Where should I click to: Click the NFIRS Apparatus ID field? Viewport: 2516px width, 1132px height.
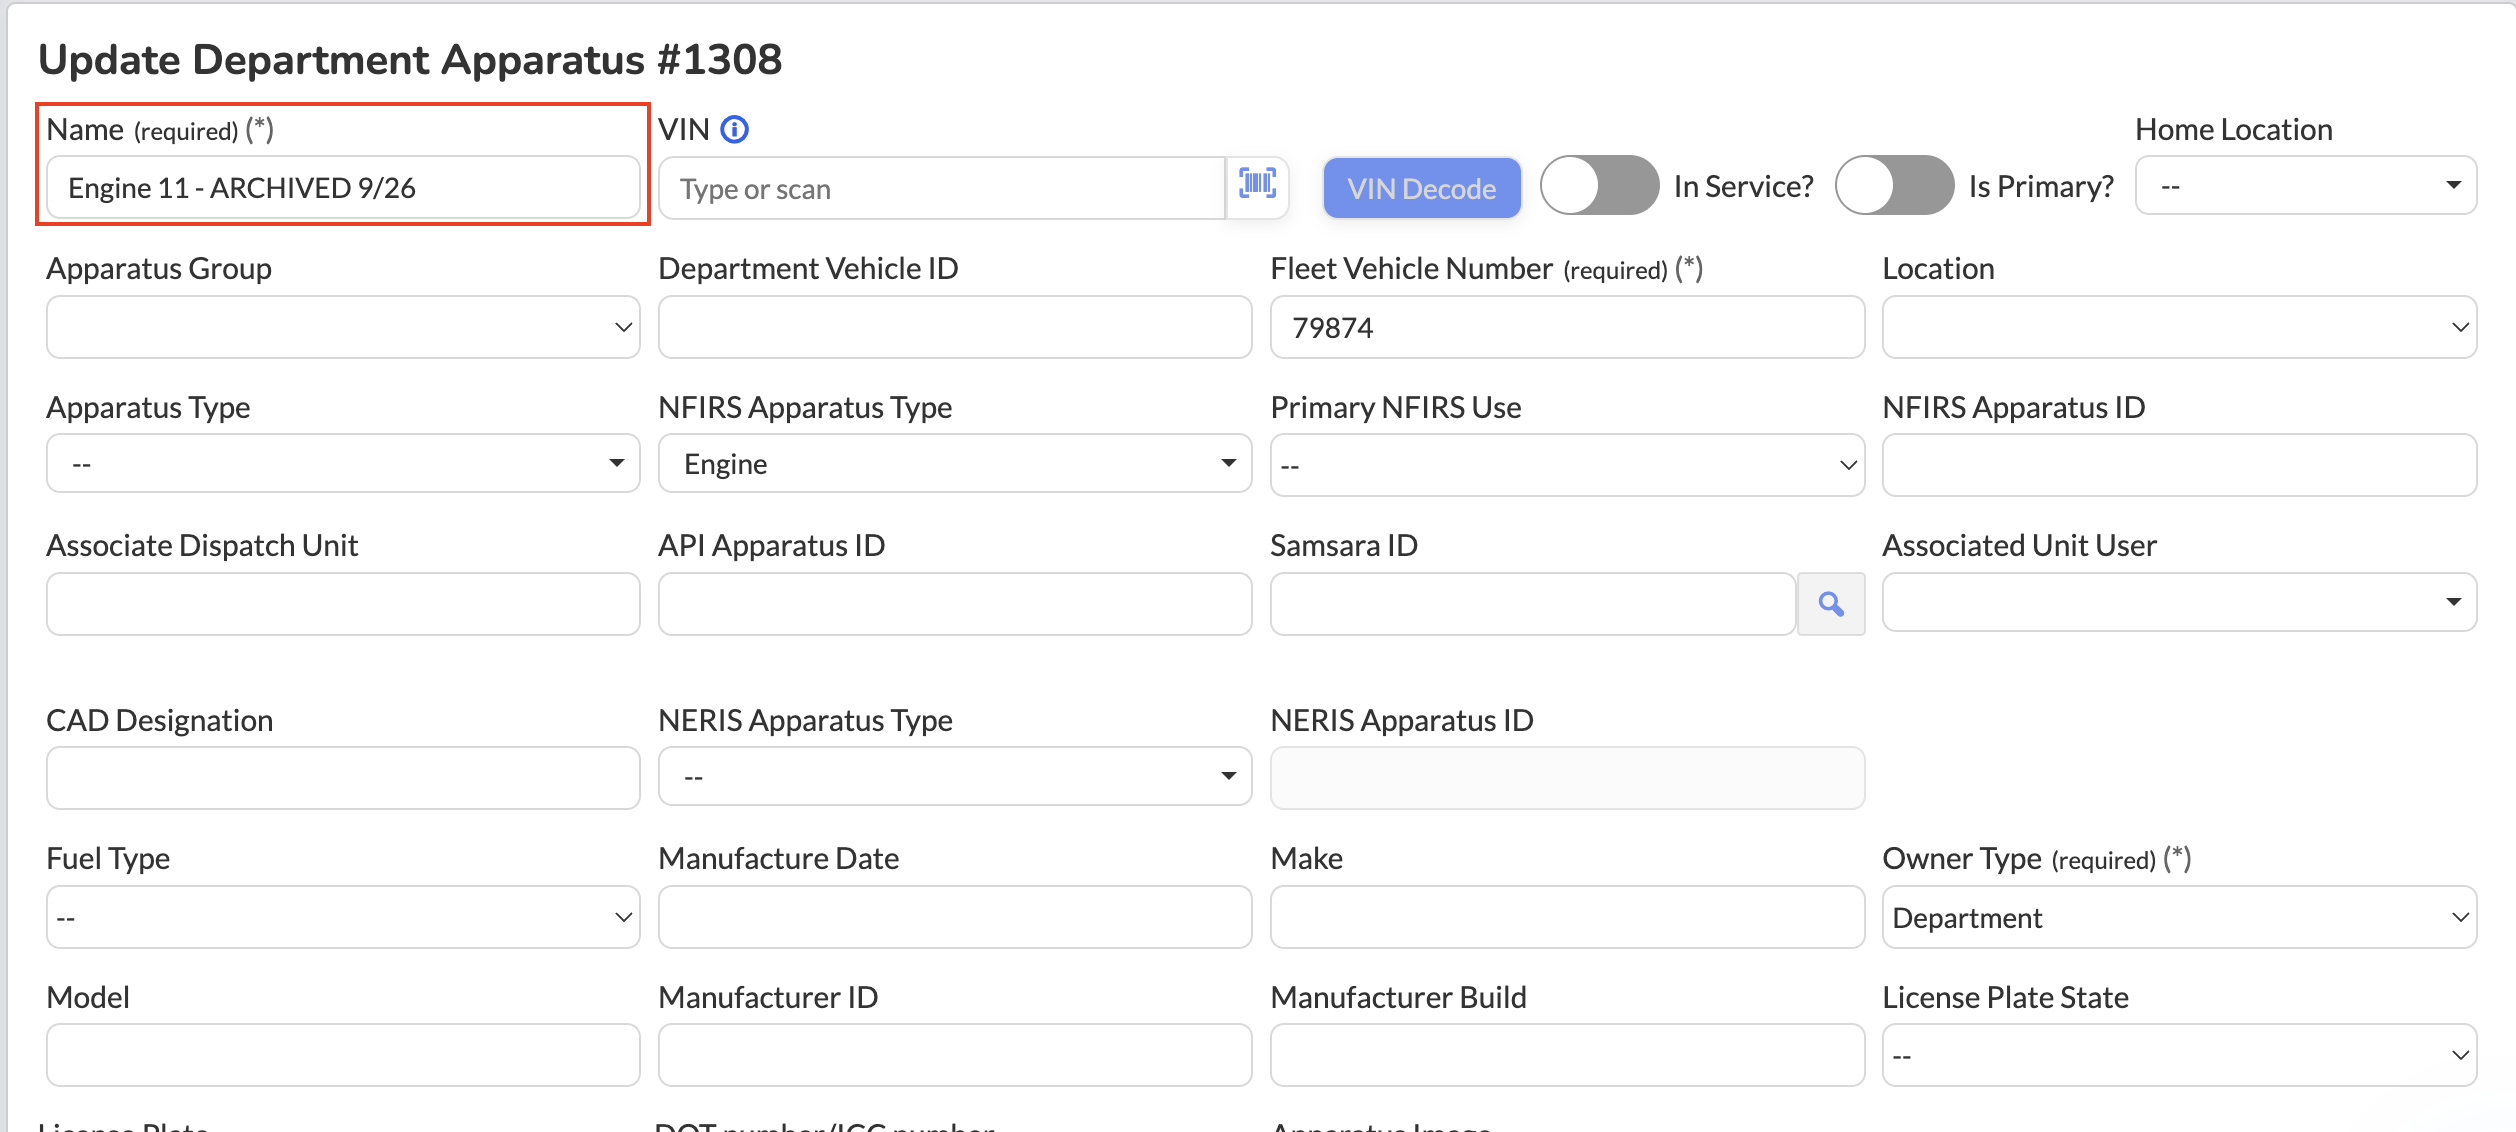2179,465
